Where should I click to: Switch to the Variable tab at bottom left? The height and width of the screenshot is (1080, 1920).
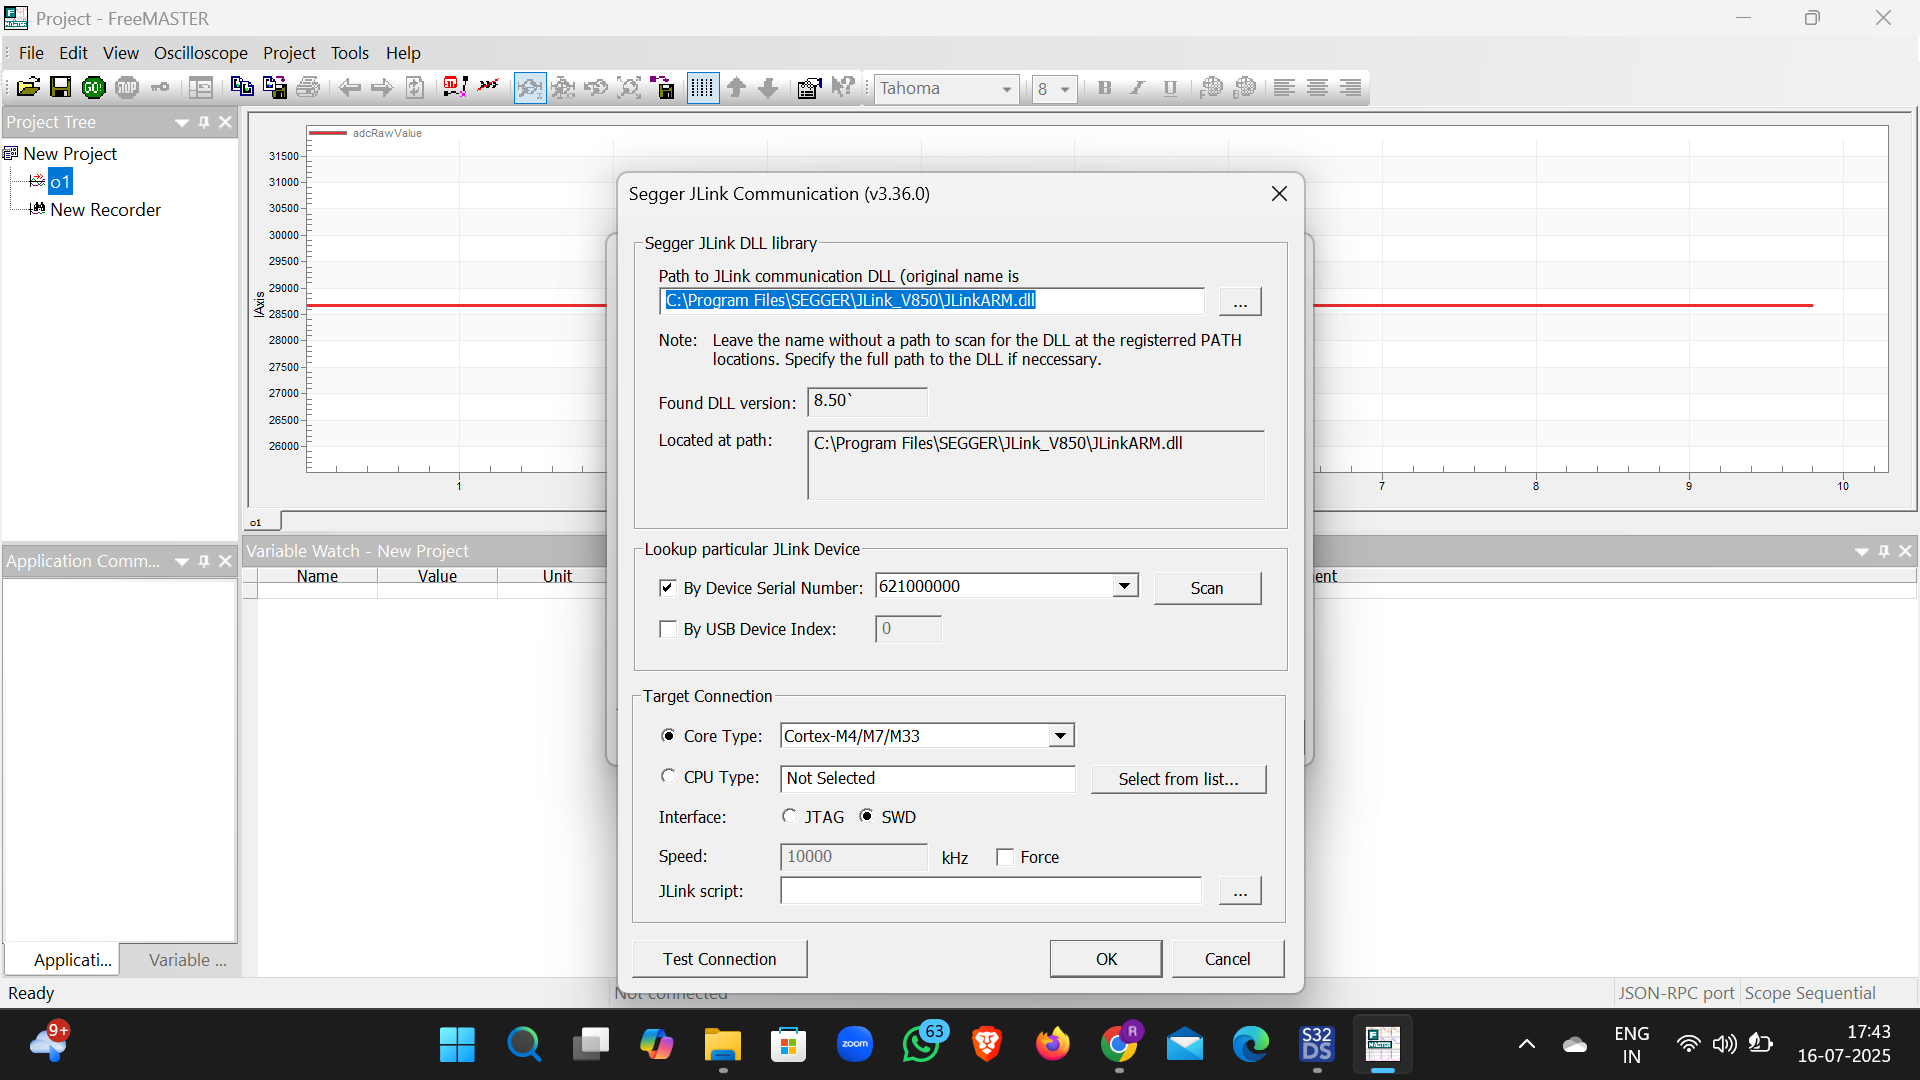coord(185,959)
